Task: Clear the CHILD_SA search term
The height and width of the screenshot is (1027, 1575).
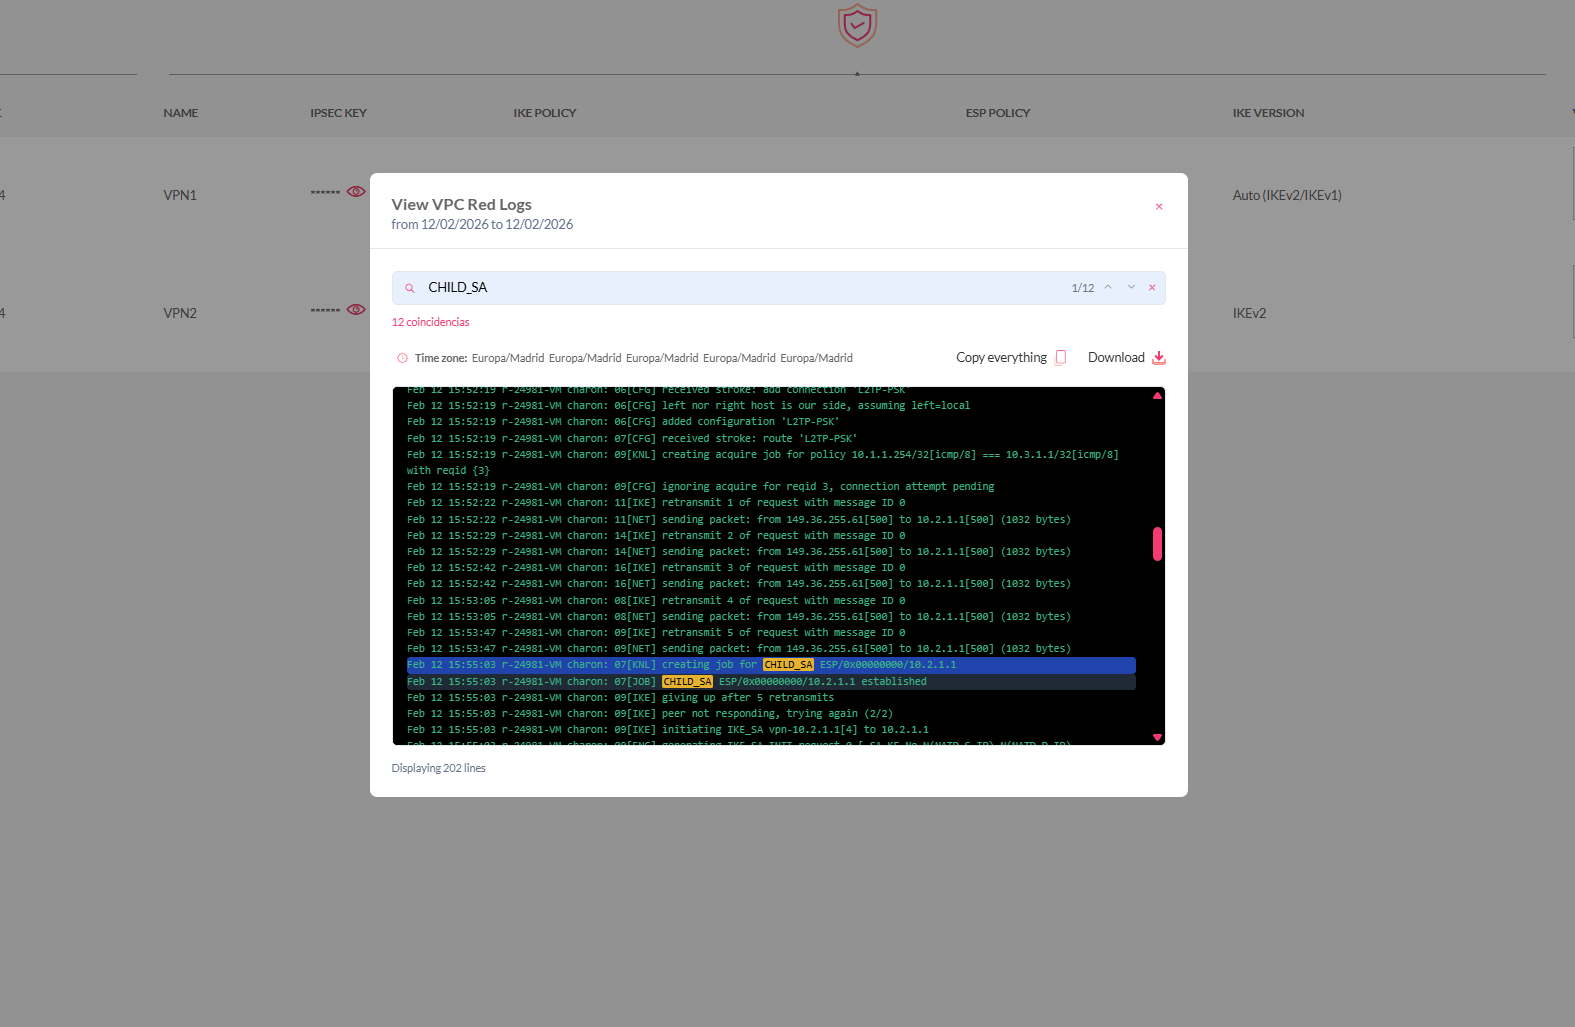Action: point(1152,288)
